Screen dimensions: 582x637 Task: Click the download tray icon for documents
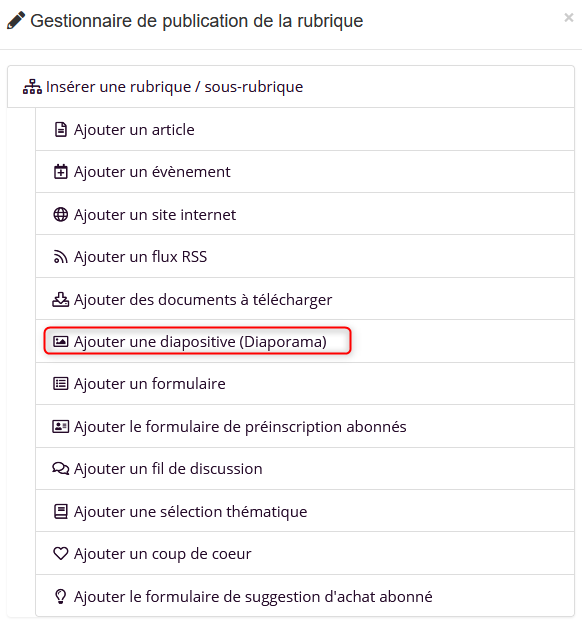click(61, 300)
